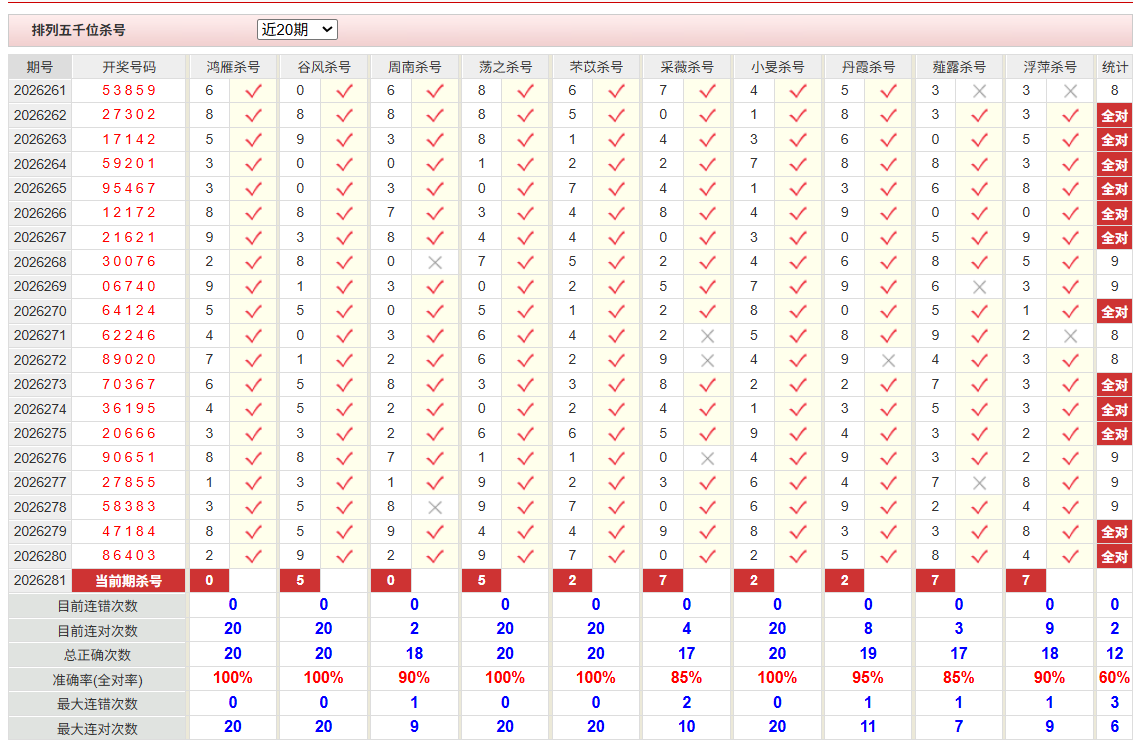Click the X mark for 薤露杀号 in row 2026269

[x=979, y=287]
